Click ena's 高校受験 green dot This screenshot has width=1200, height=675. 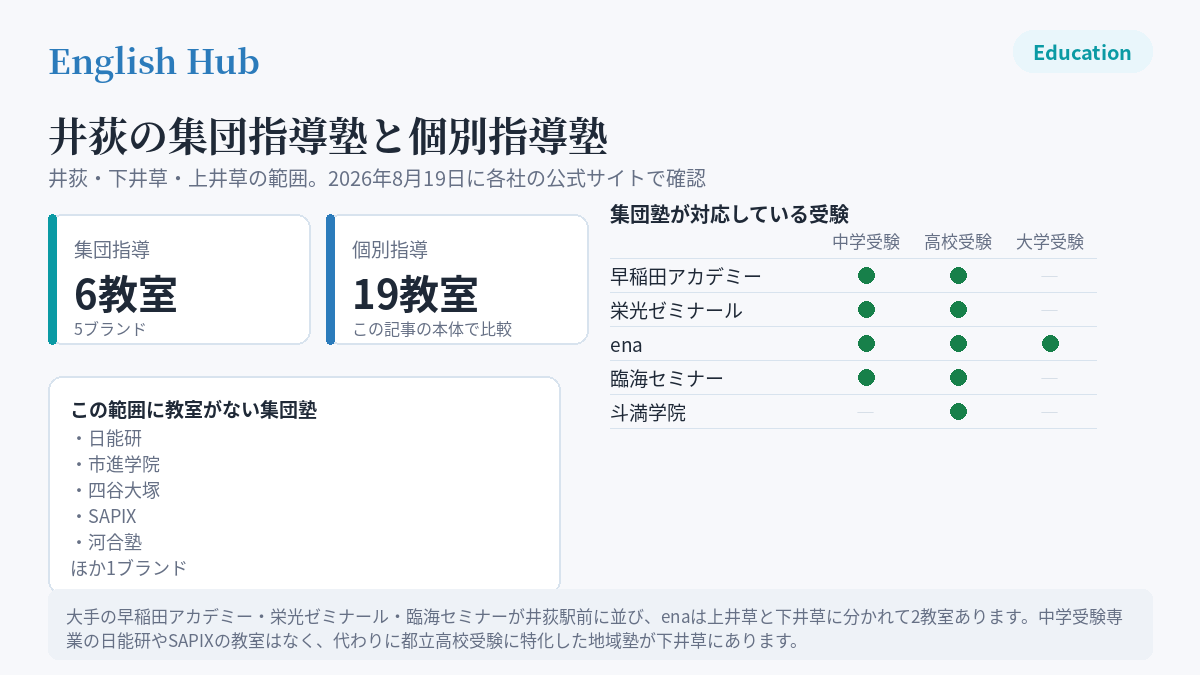958,344
